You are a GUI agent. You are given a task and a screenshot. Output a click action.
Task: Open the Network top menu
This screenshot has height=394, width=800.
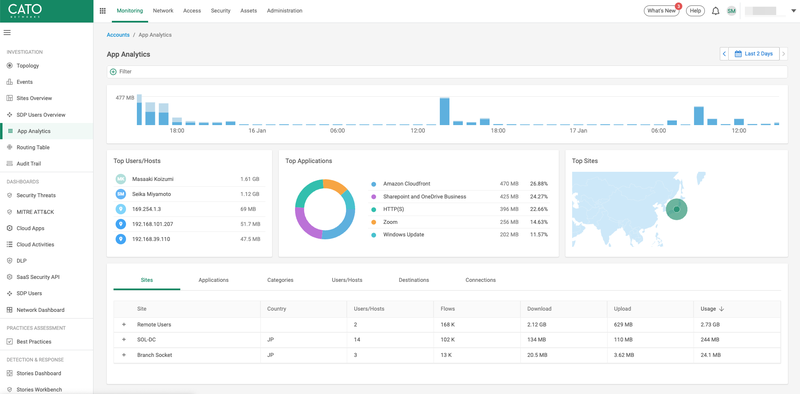163,11
